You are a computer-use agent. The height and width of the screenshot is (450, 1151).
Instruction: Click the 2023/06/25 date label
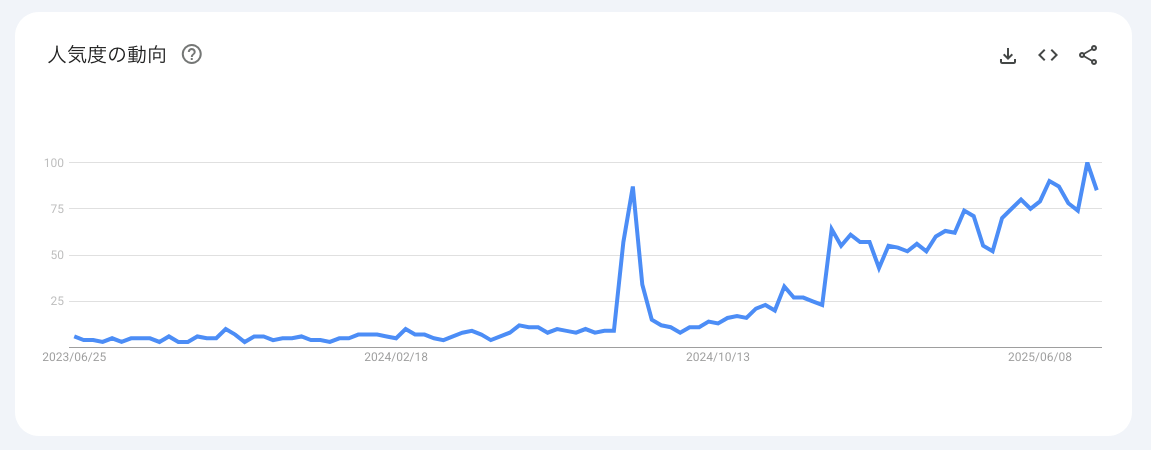tap(75, 357)
